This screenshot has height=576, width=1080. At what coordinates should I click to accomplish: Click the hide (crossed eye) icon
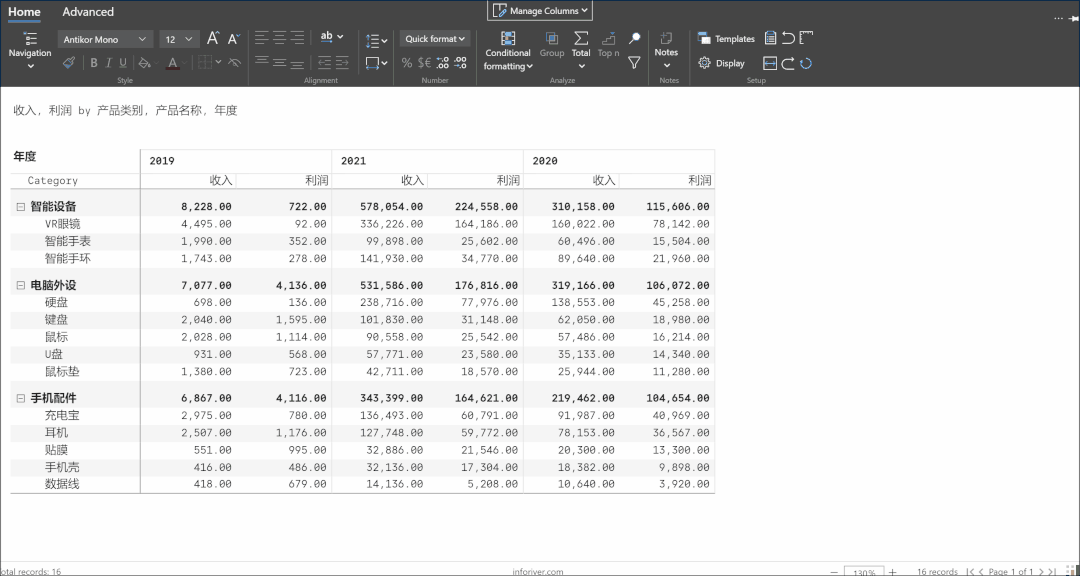coord(234,63)
